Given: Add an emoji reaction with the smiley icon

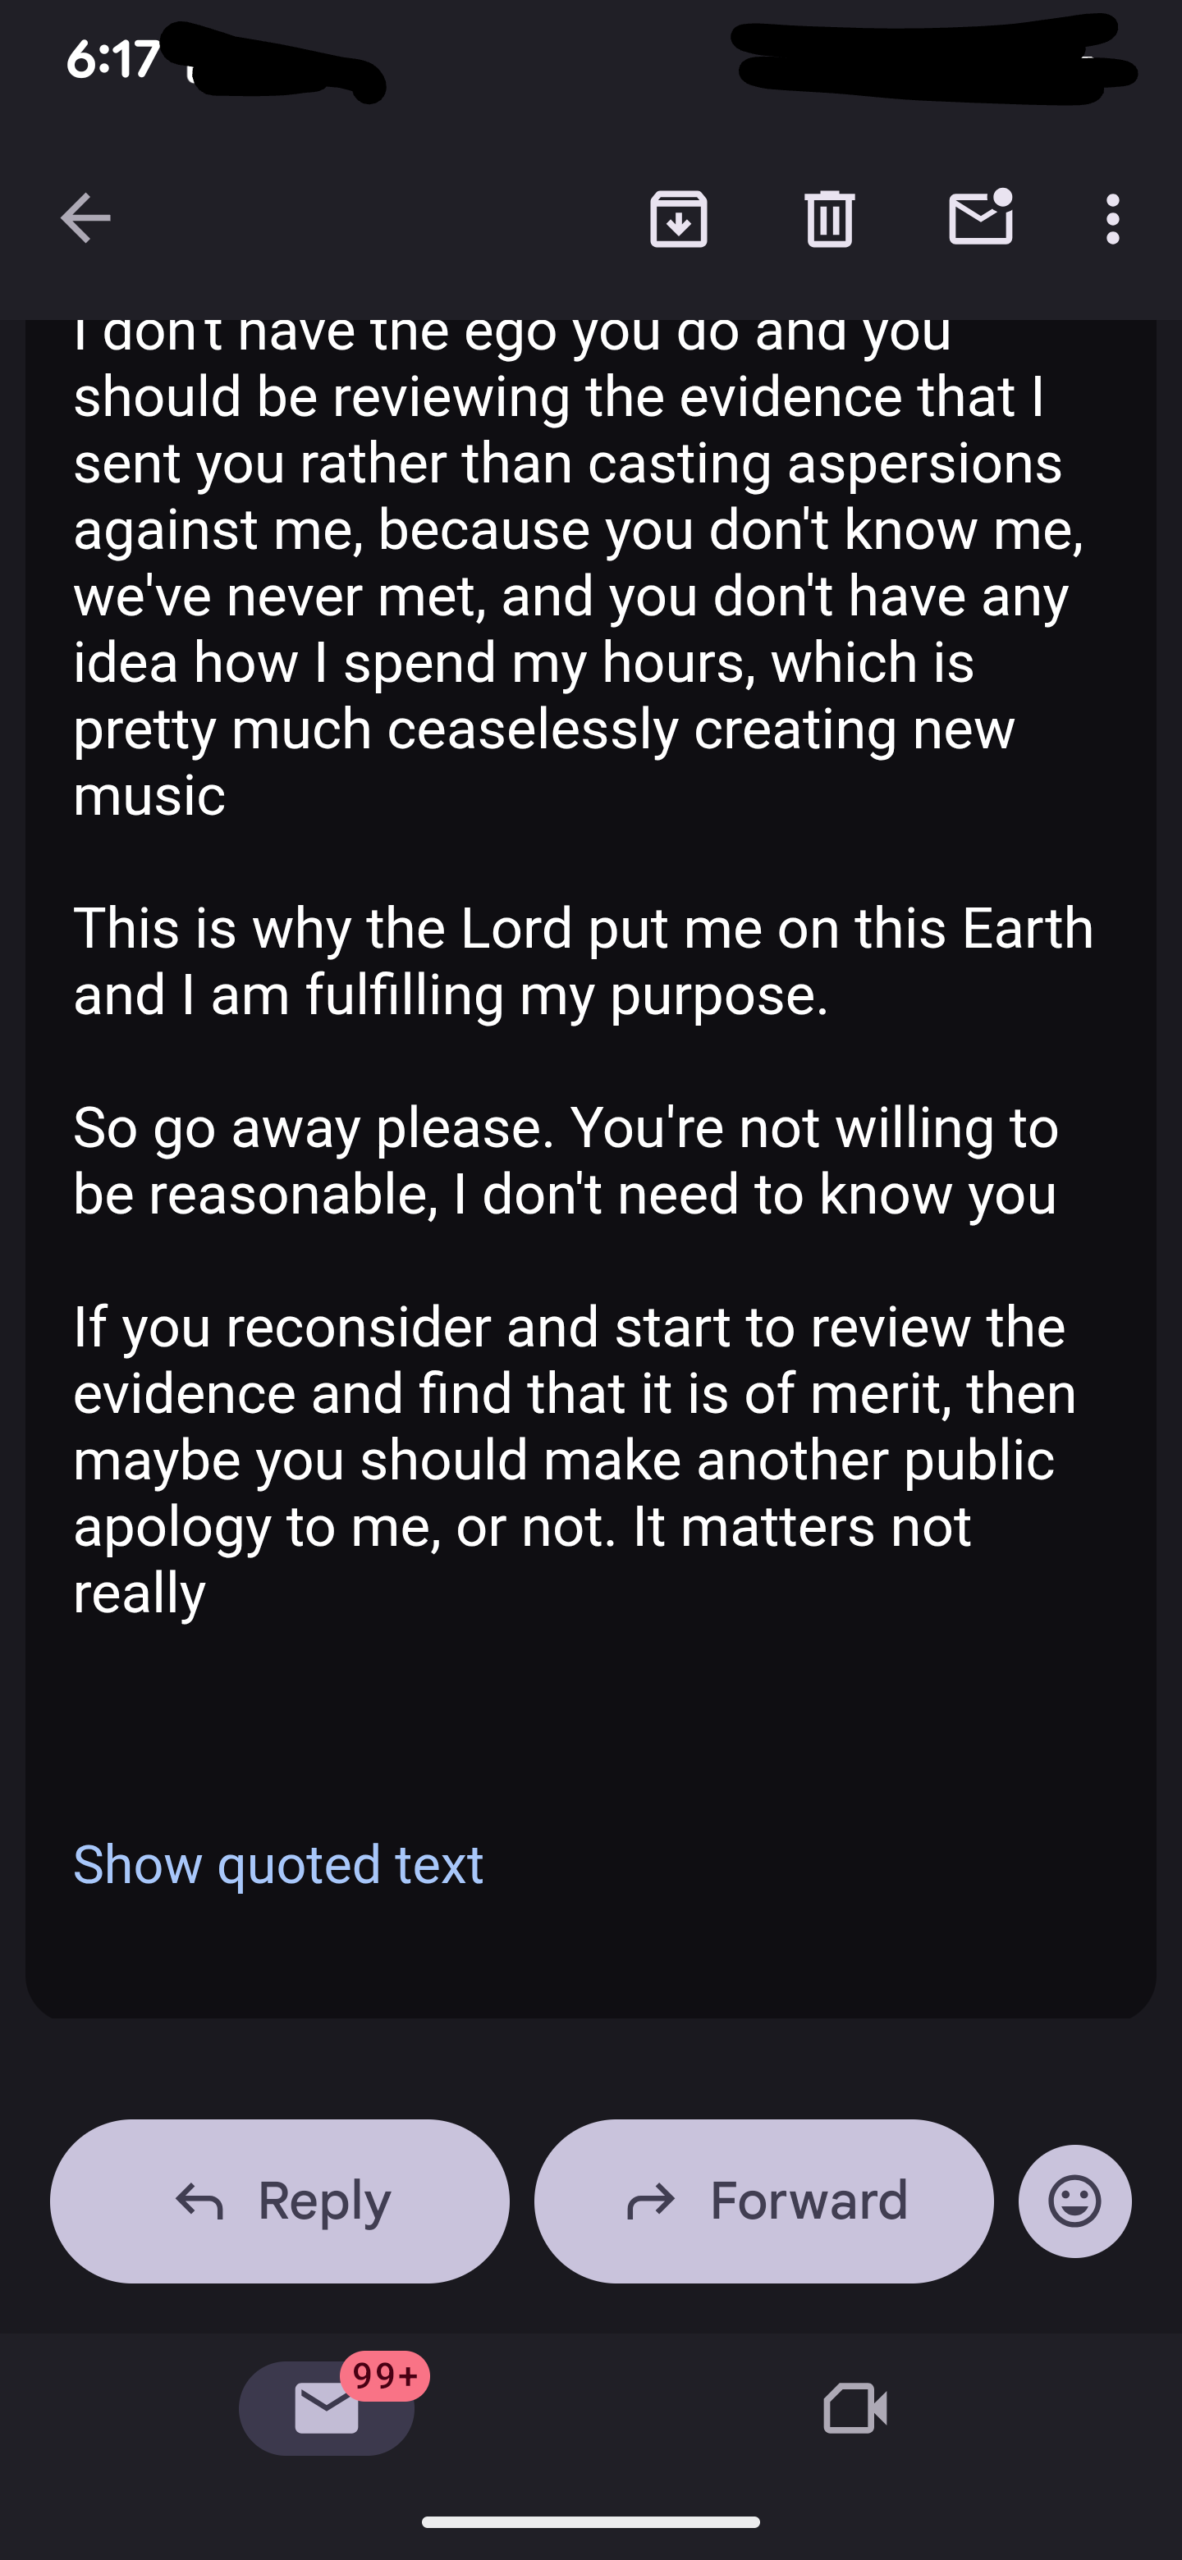Looking at the screenshot, I should [x=1075, y=2200].
